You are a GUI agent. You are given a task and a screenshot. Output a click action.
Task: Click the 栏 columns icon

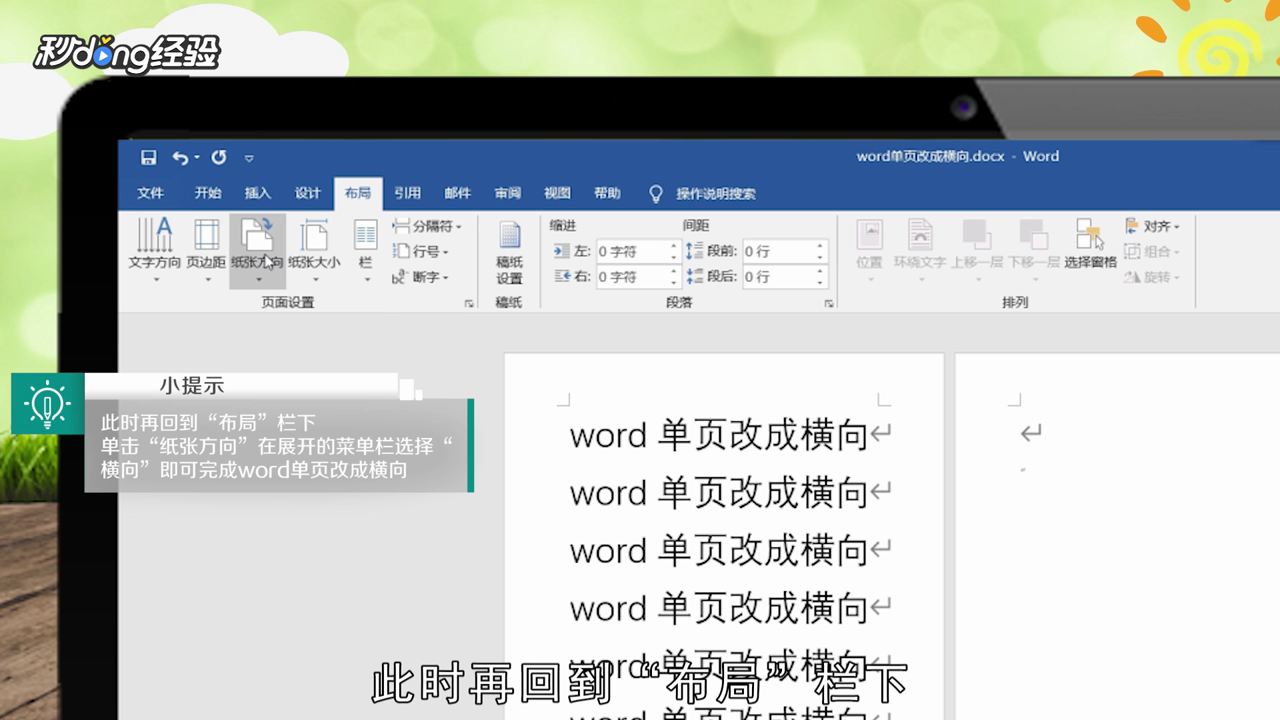[366, 235]
